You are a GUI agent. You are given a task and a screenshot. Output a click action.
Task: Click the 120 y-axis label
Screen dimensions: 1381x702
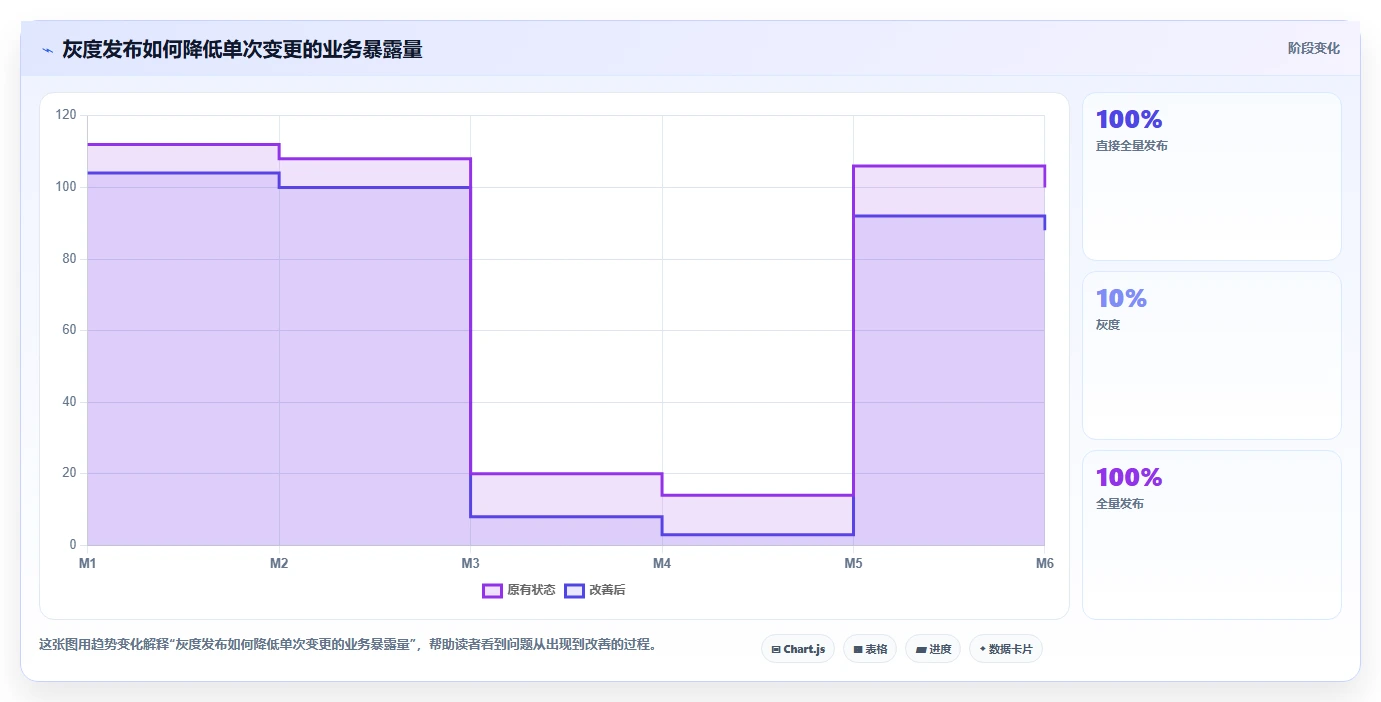click(x=66, y=115)
